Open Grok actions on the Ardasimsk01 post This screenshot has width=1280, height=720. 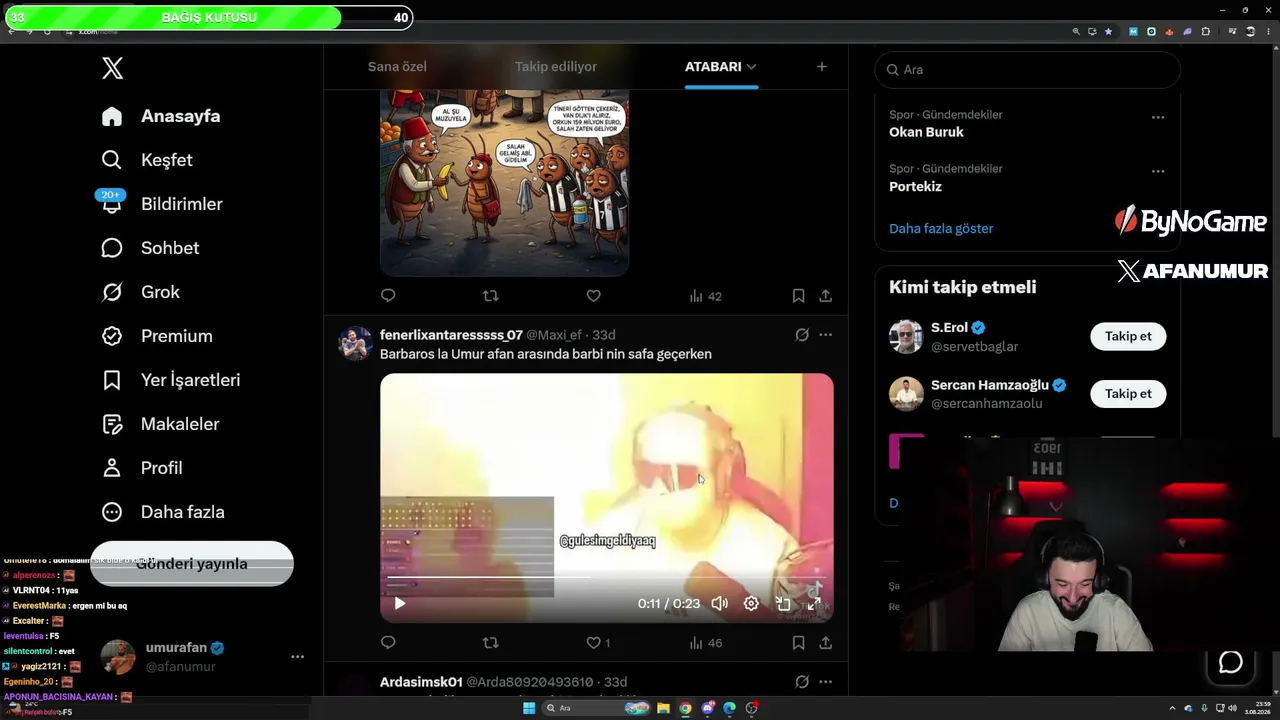[802, 682]
